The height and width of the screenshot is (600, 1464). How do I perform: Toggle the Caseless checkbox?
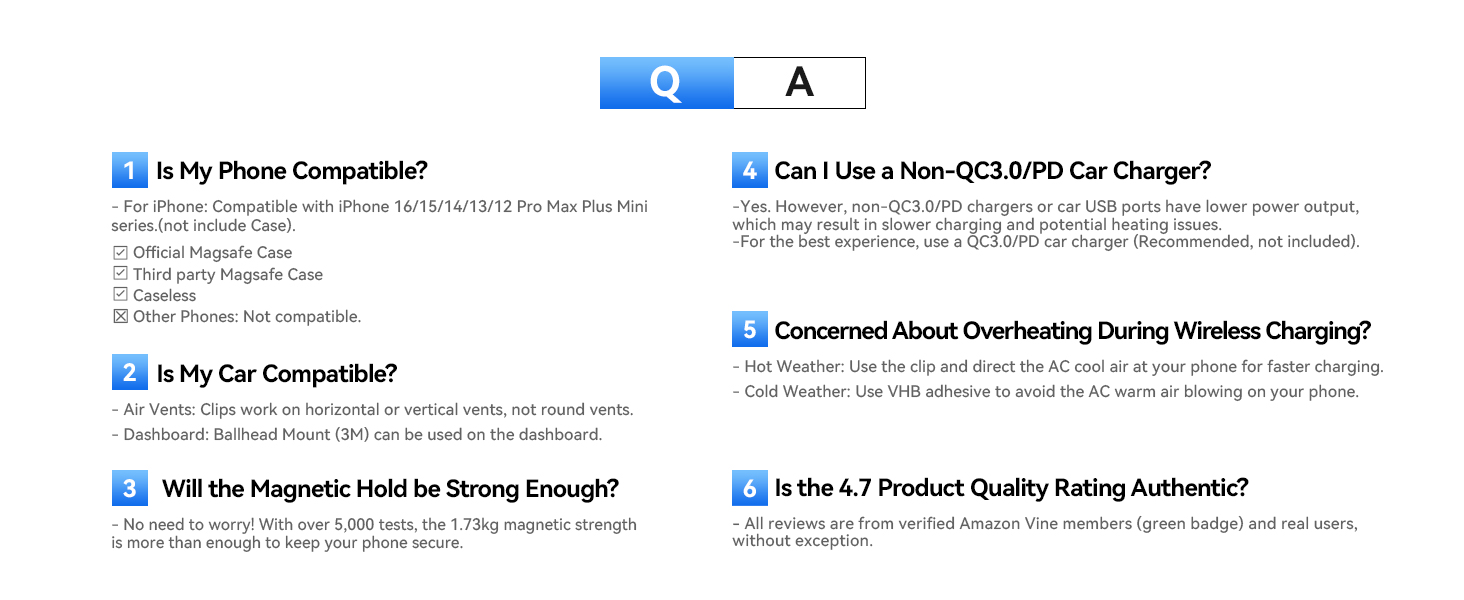120,294
